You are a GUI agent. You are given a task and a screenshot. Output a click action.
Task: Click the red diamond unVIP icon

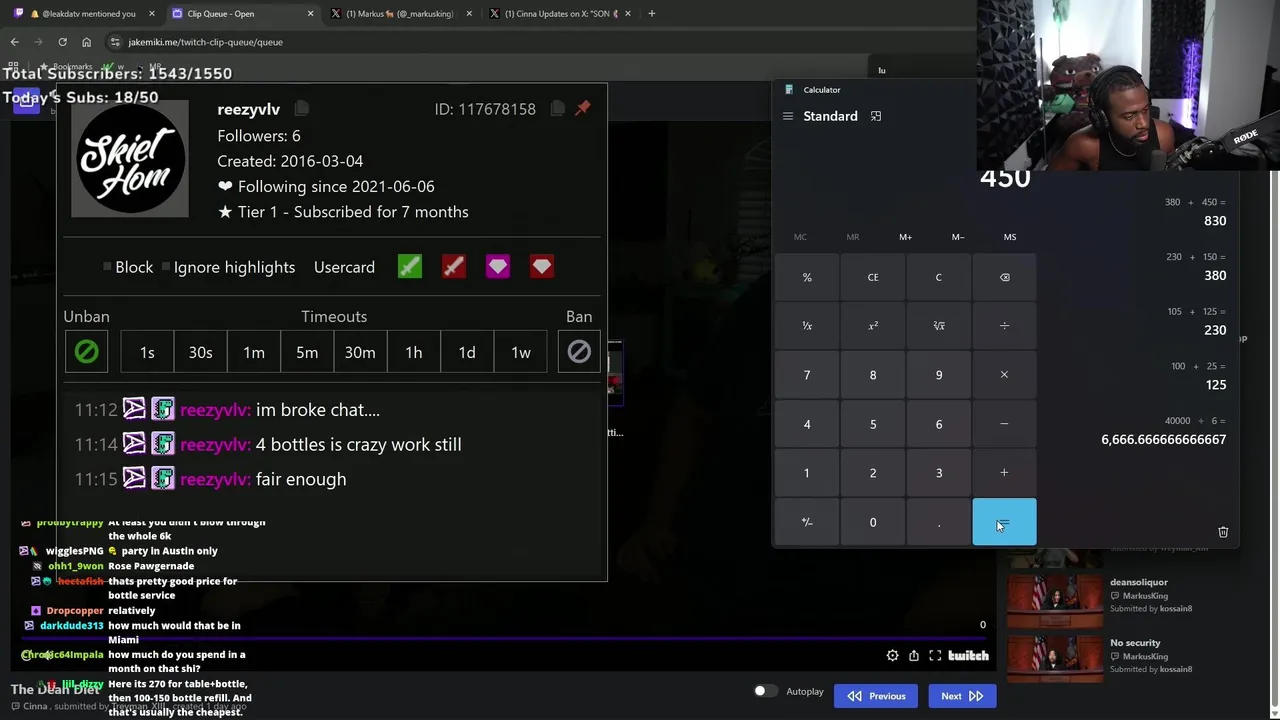point(542,267)
